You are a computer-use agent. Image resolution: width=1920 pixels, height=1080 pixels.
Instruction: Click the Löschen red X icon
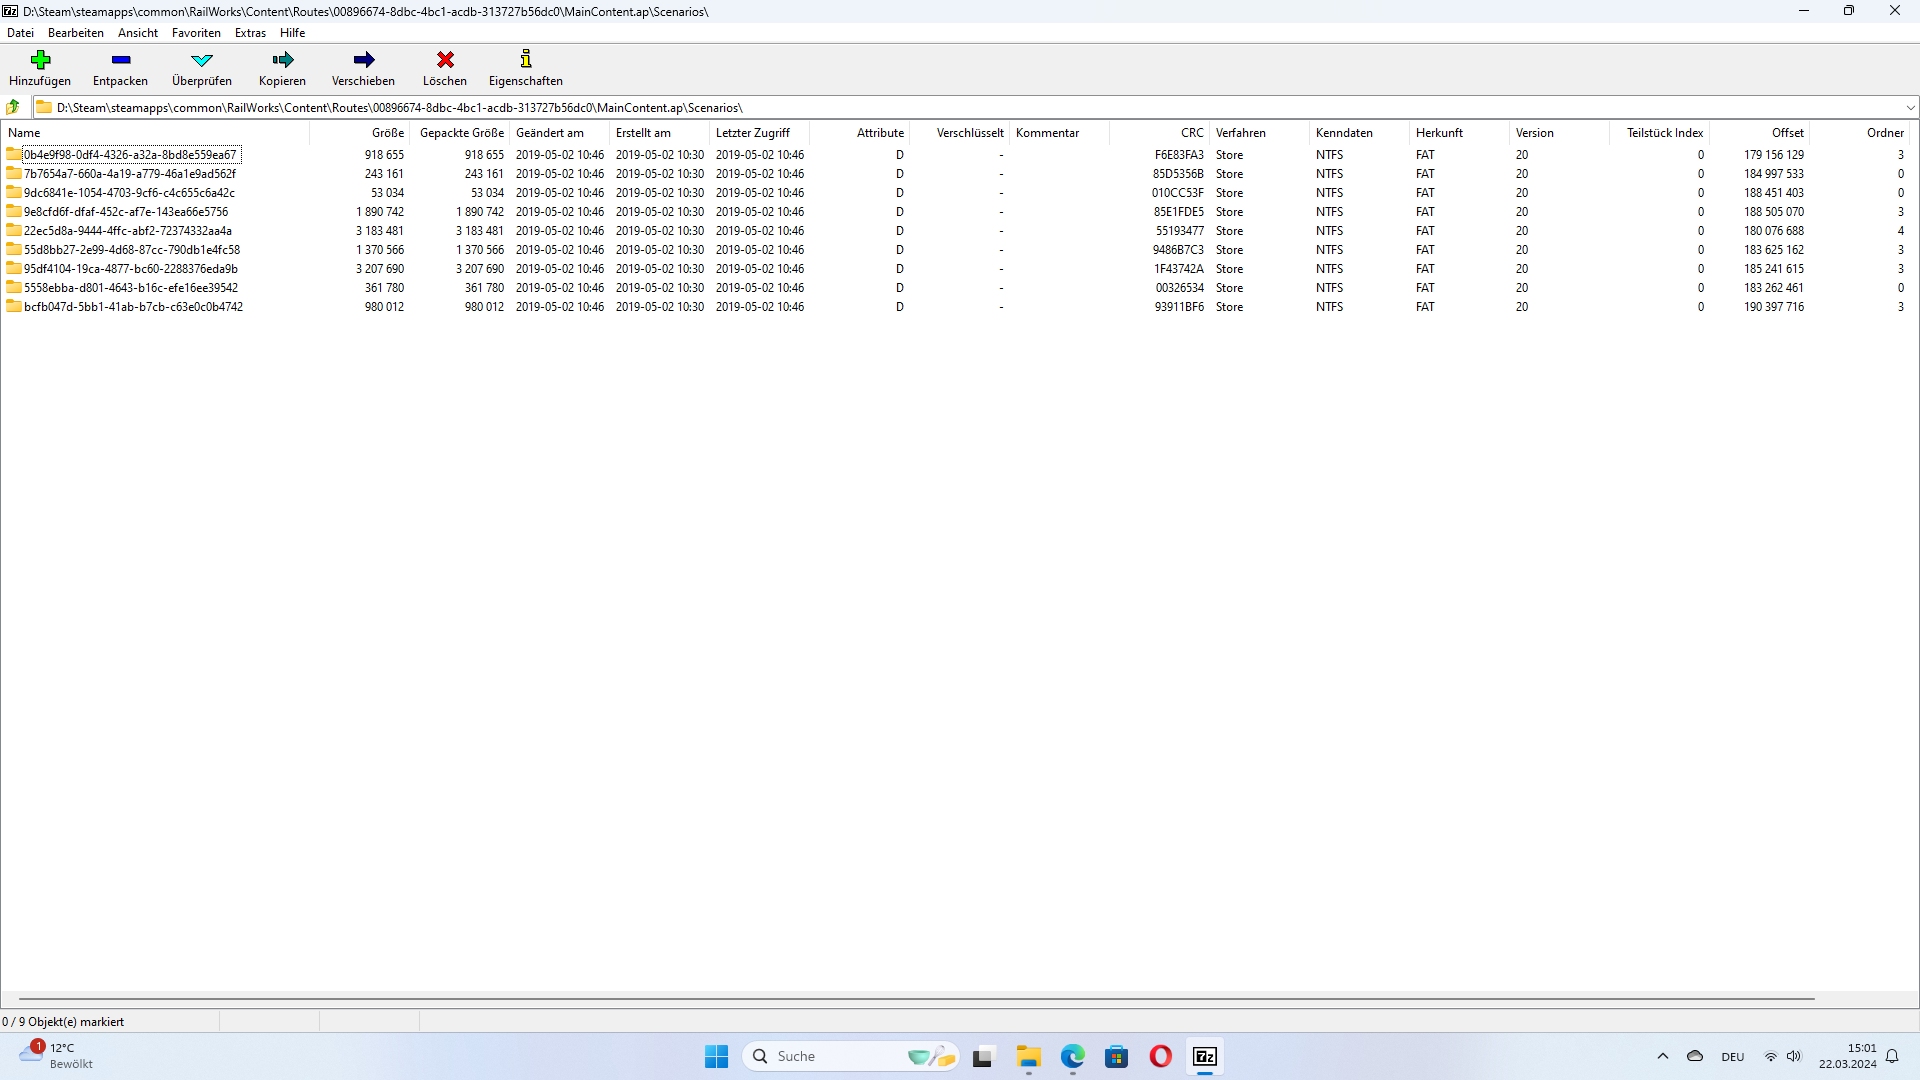click(445, 60)
